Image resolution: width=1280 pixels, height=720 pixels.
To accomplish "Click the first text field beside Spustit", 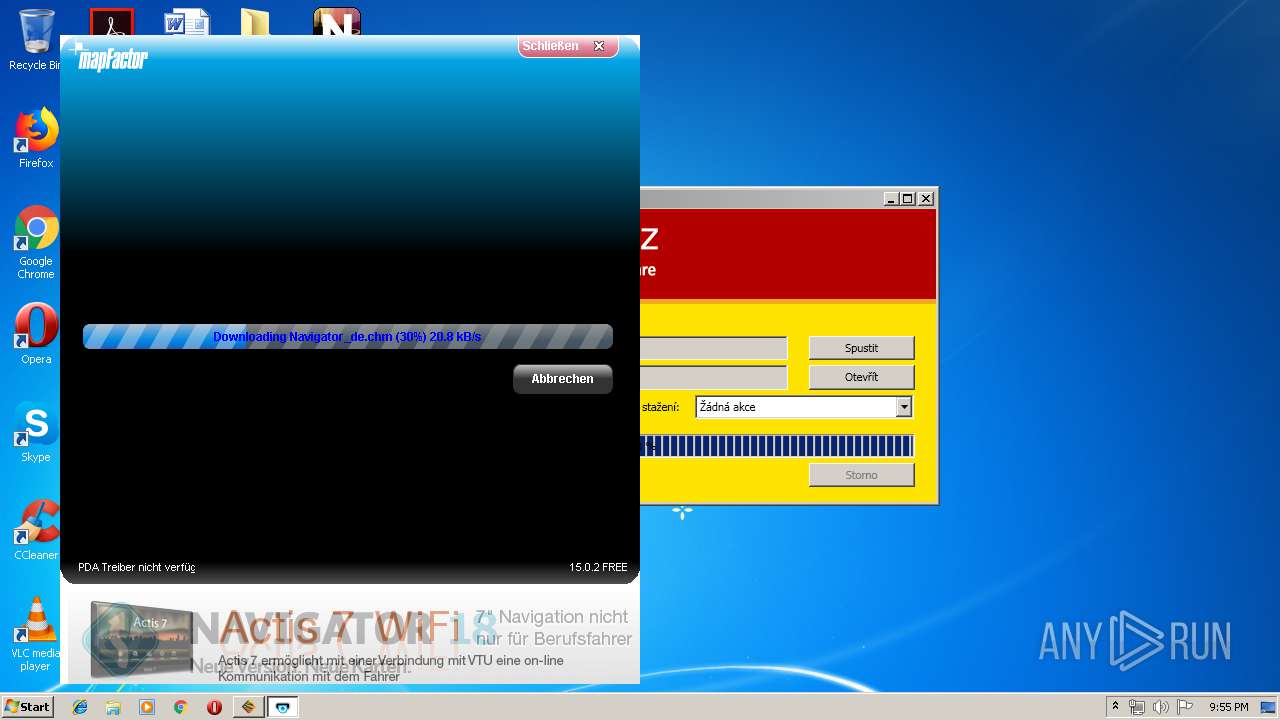I will 713,348.
